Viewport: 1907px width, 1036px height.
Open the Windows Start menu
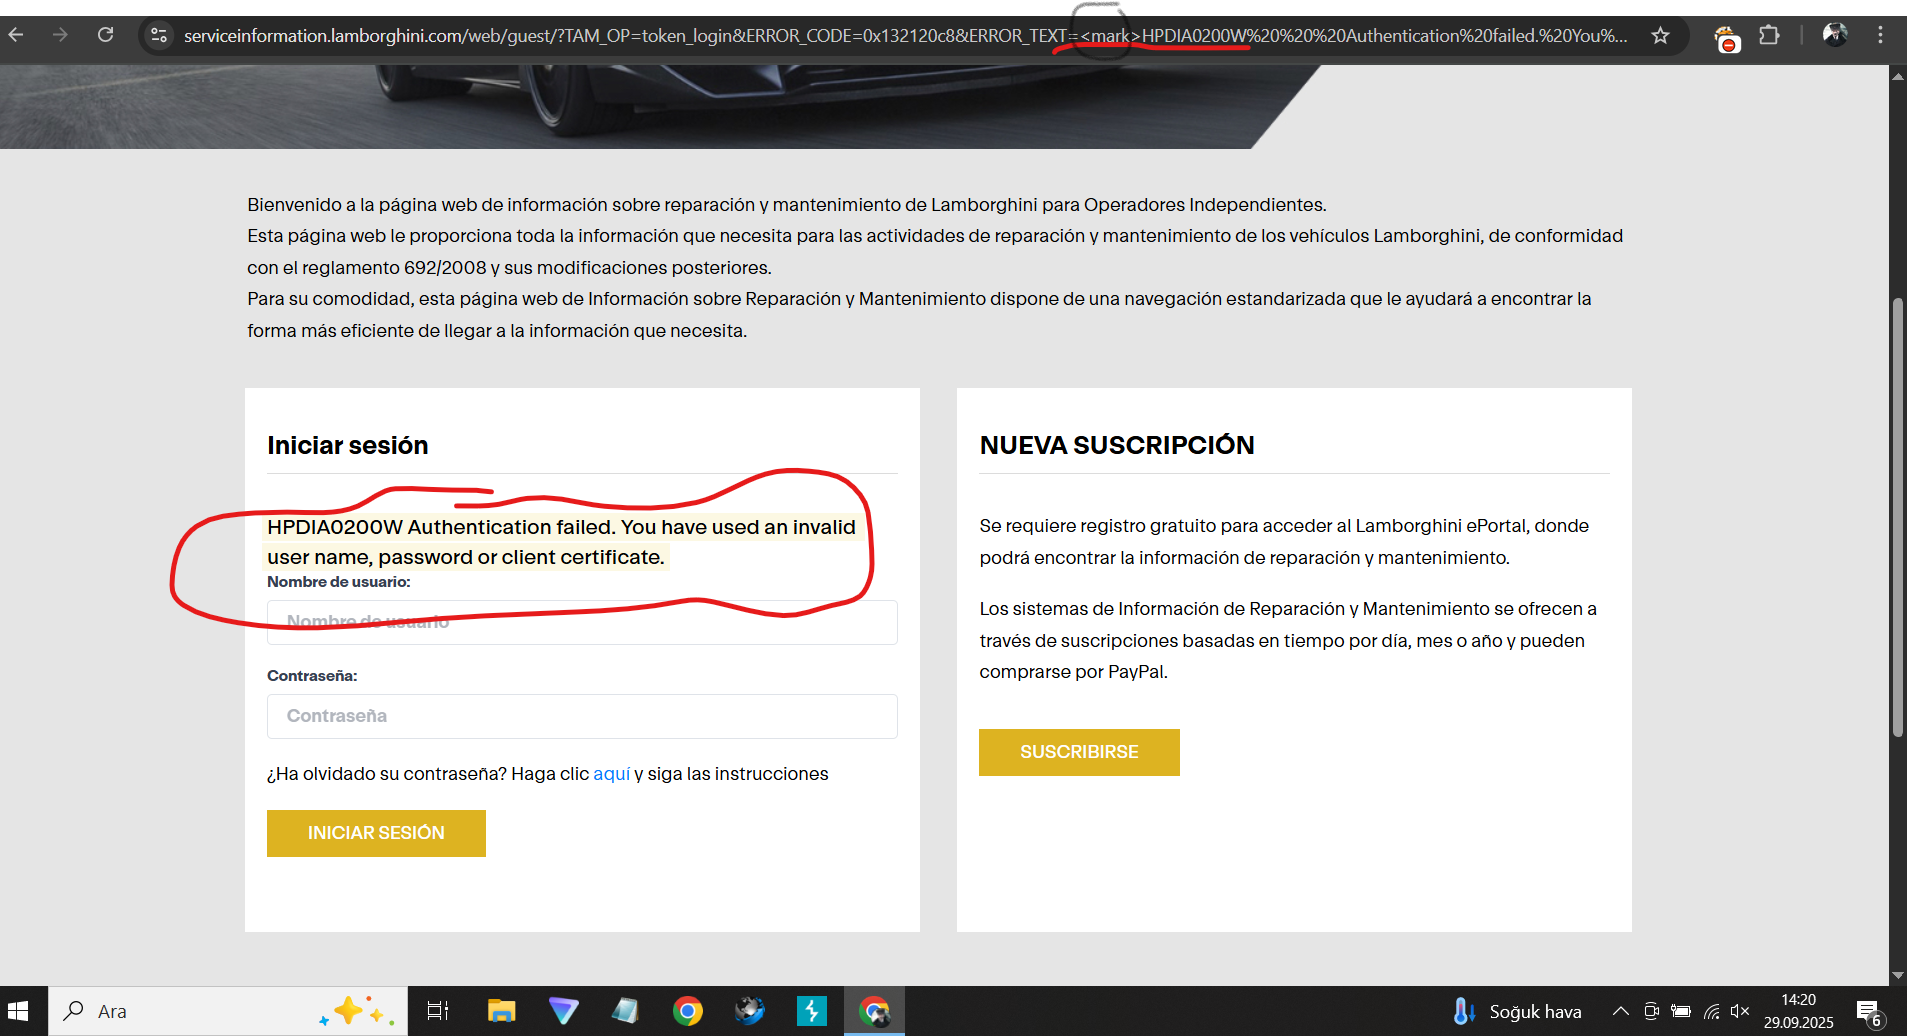[x=18, y=1011]
